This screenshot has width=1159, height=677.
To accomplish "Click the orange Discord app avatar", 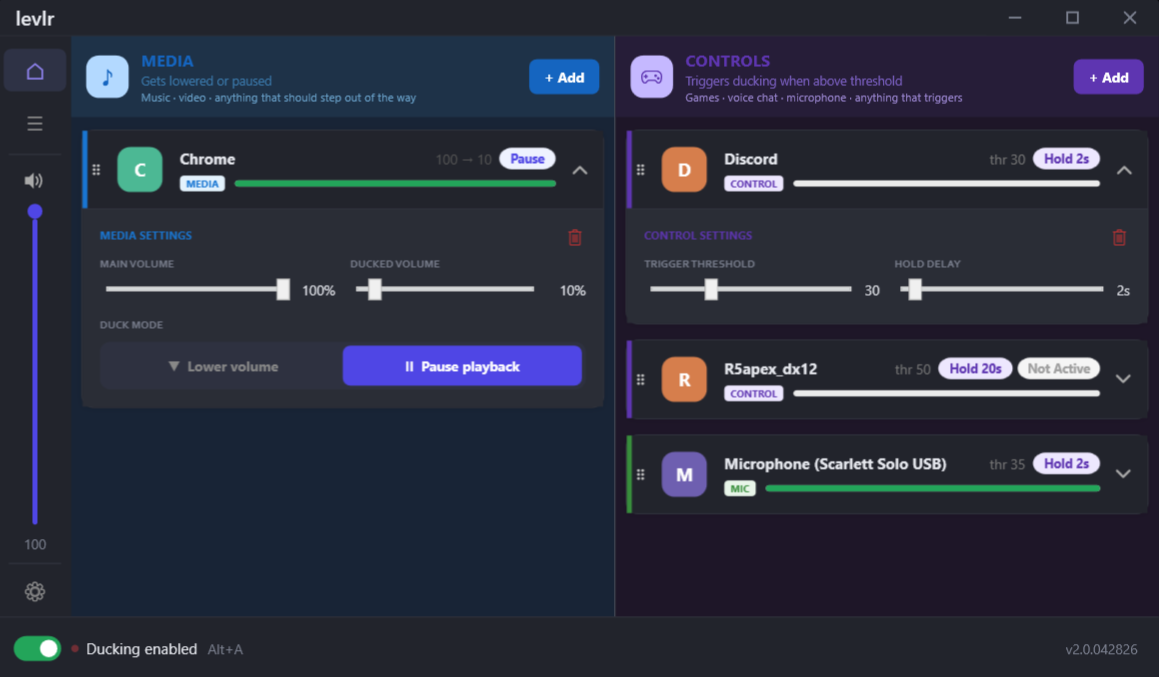I will point(684,170).
